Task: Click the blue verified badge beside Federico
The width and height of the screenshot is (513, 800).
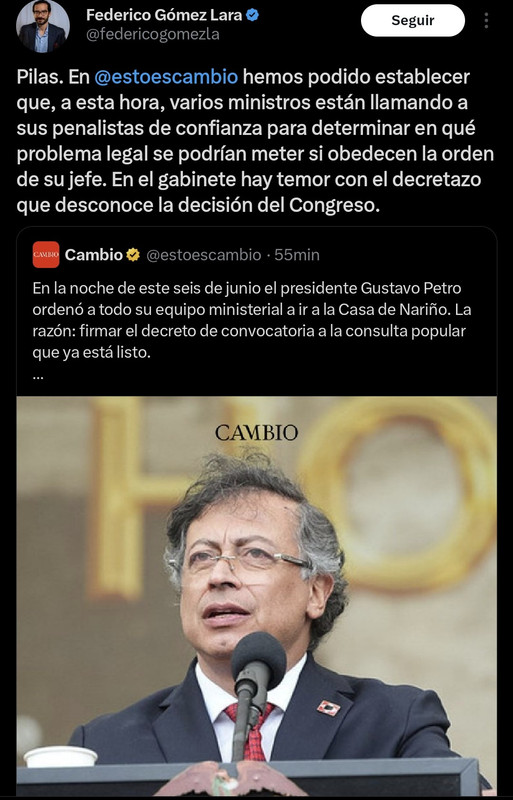Action: [252, 15]
